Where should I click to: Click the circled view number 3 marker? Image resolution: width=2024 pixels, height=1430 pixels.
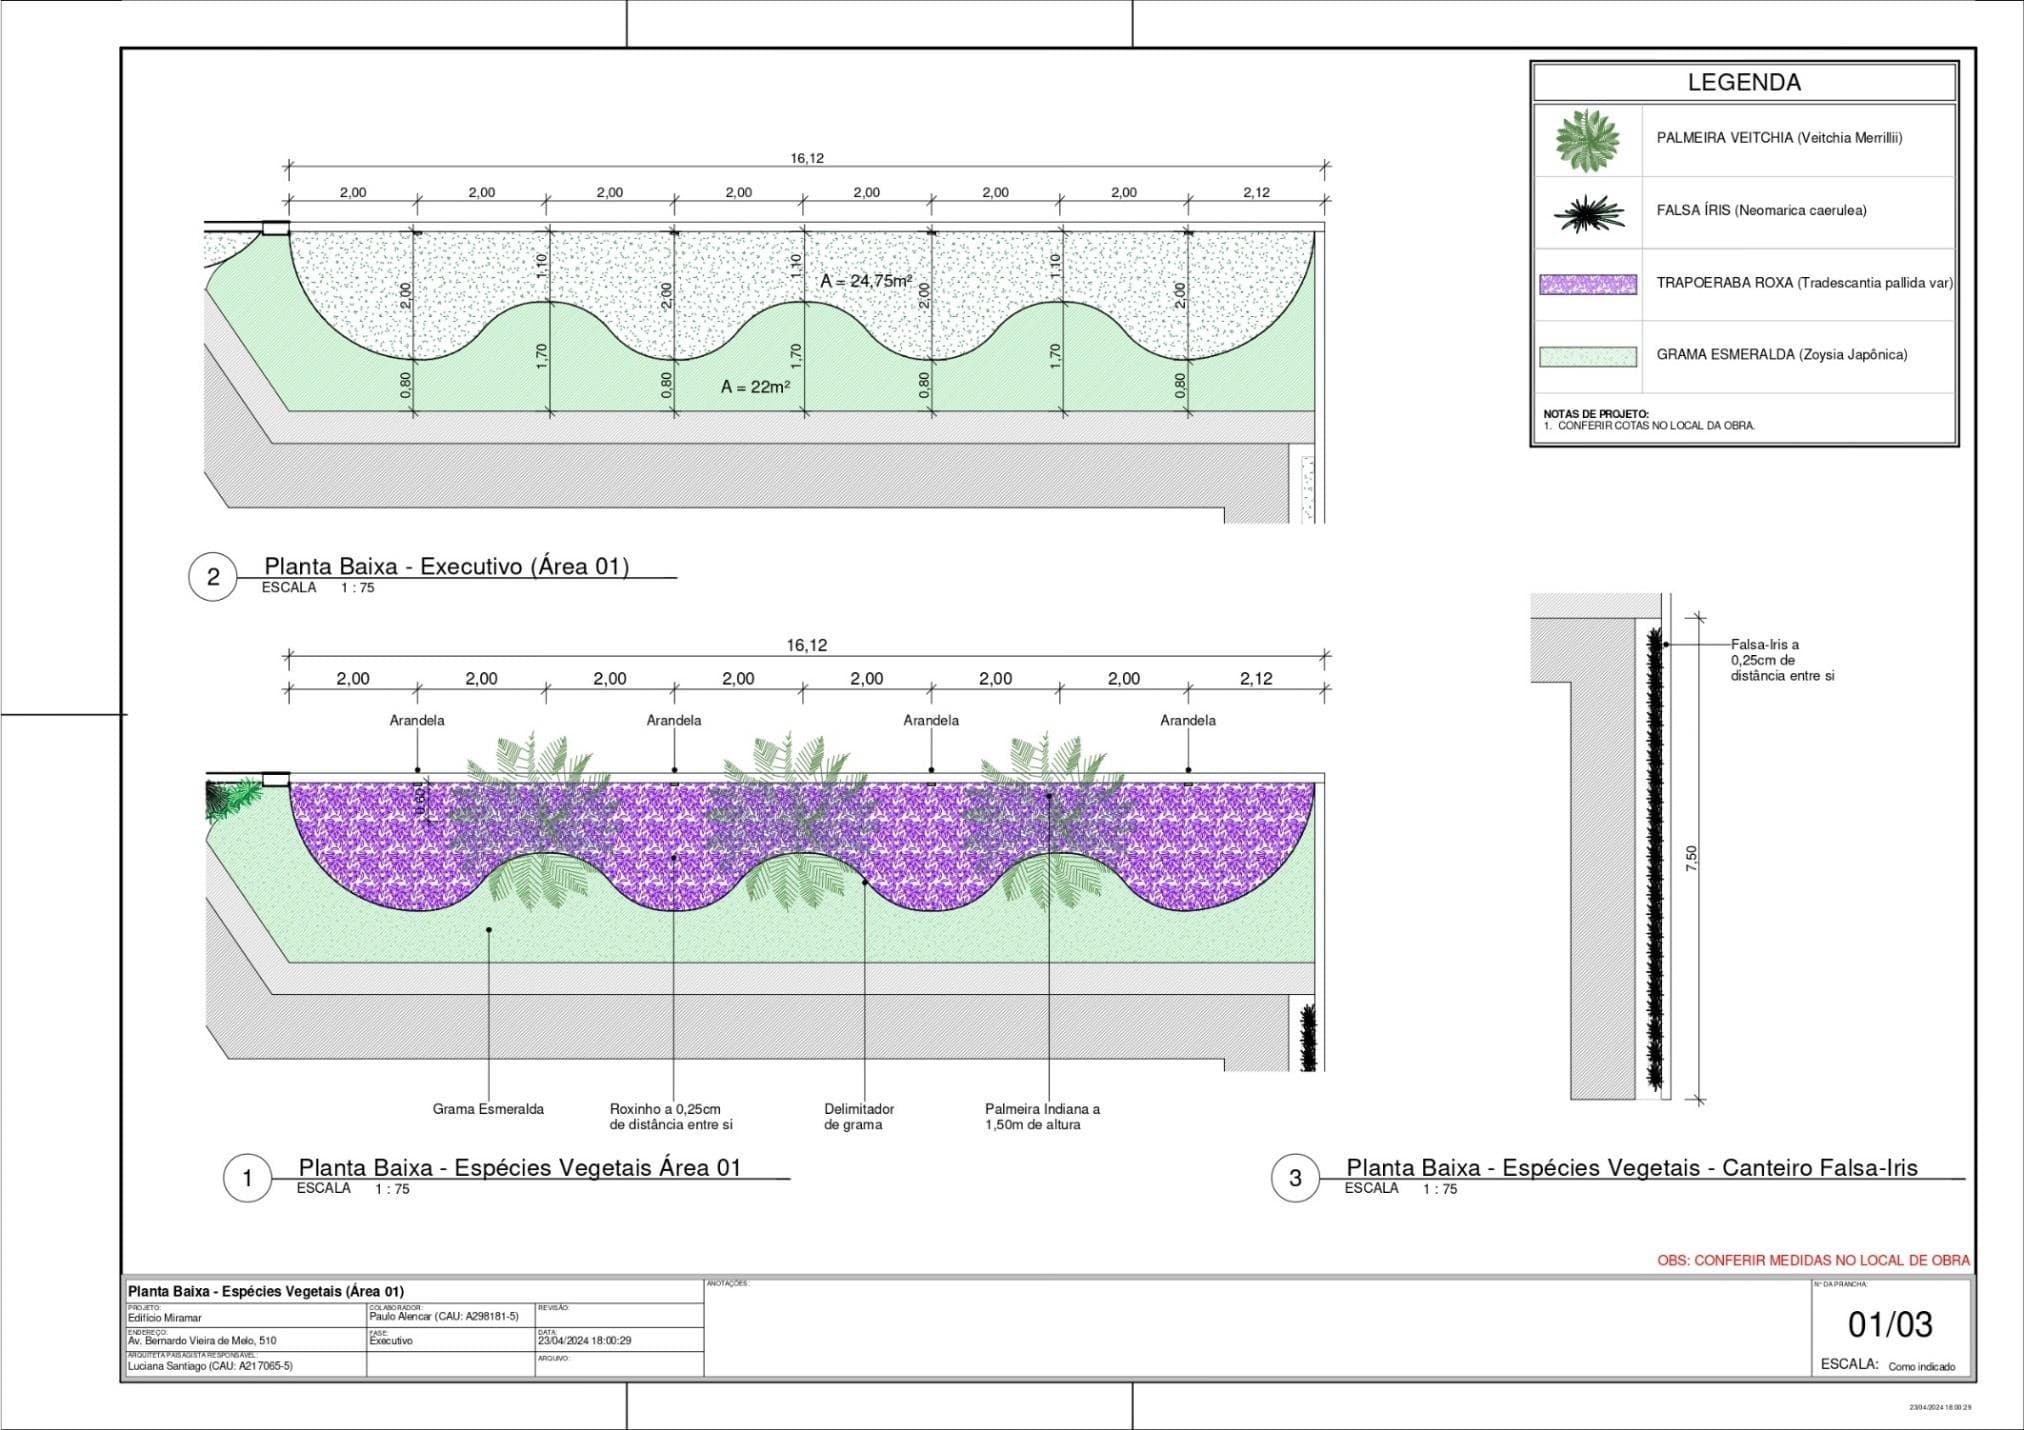[x=1295, y=1178]
